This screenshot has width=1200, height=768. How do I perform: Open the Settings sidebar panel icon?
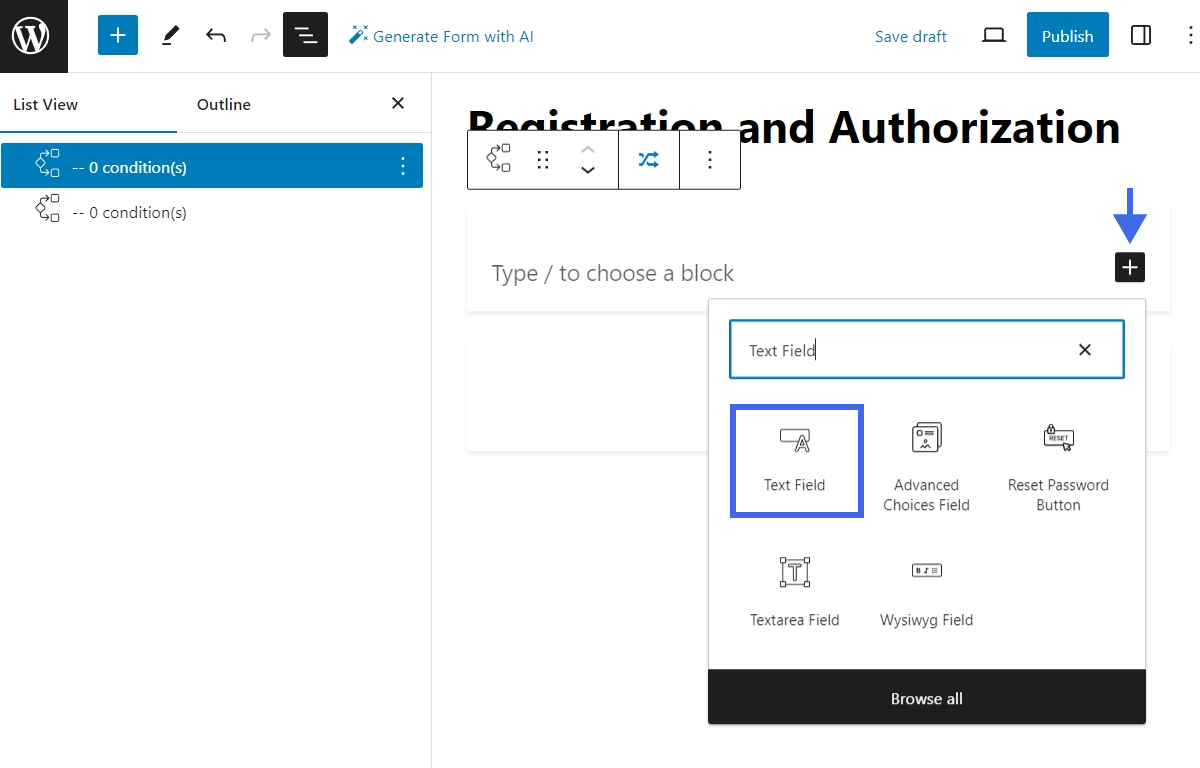(x=1141, y=35)
